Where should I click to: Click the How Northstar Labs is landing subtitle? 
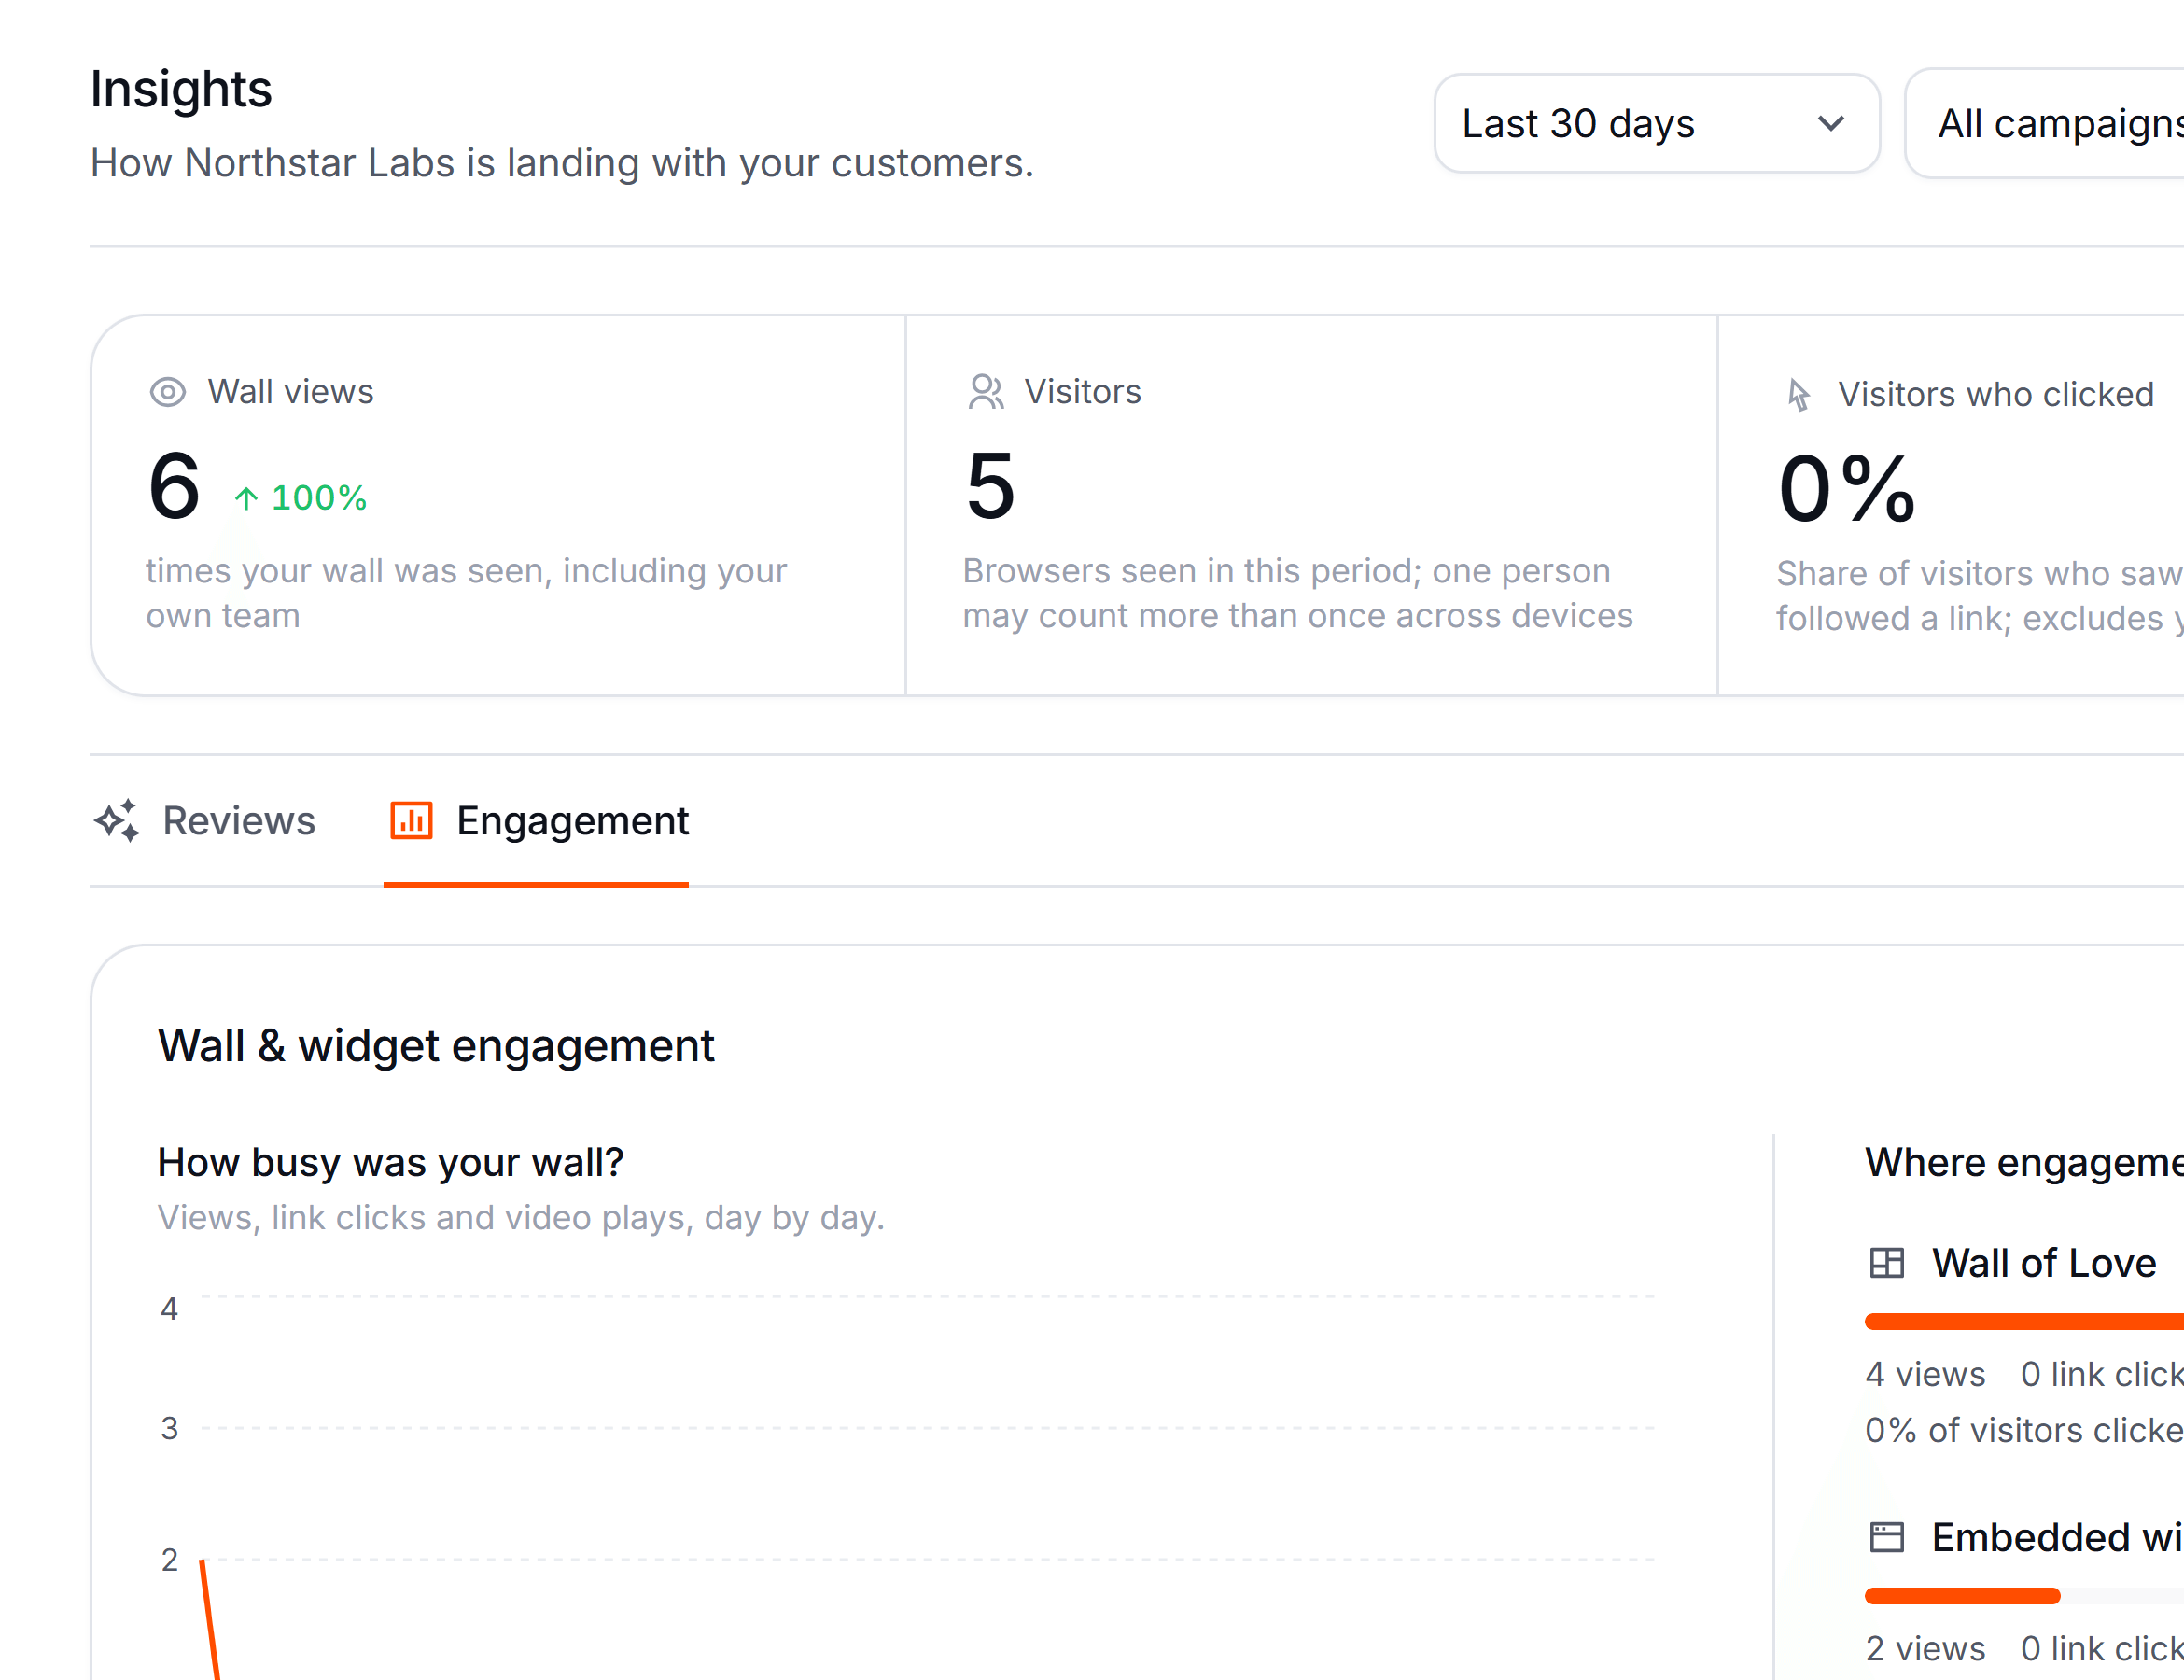(x=562, y=163)
